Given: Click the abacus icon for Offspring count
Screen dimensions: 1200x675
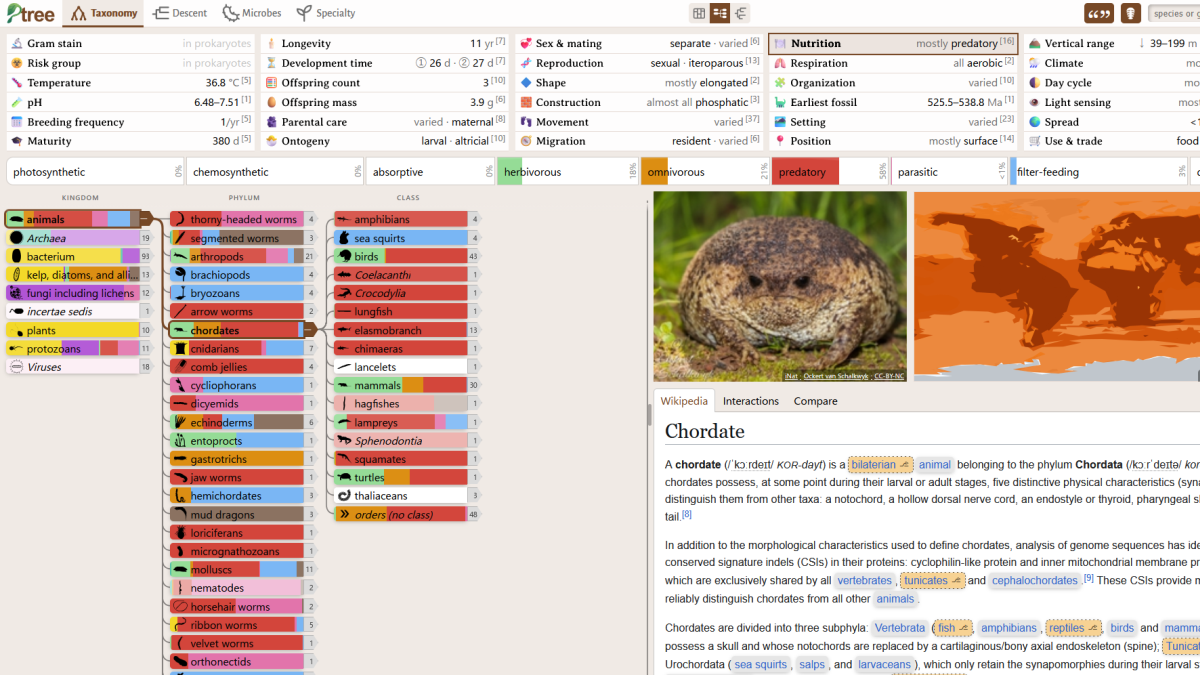Looking at the screenshot, I should 271,83.
